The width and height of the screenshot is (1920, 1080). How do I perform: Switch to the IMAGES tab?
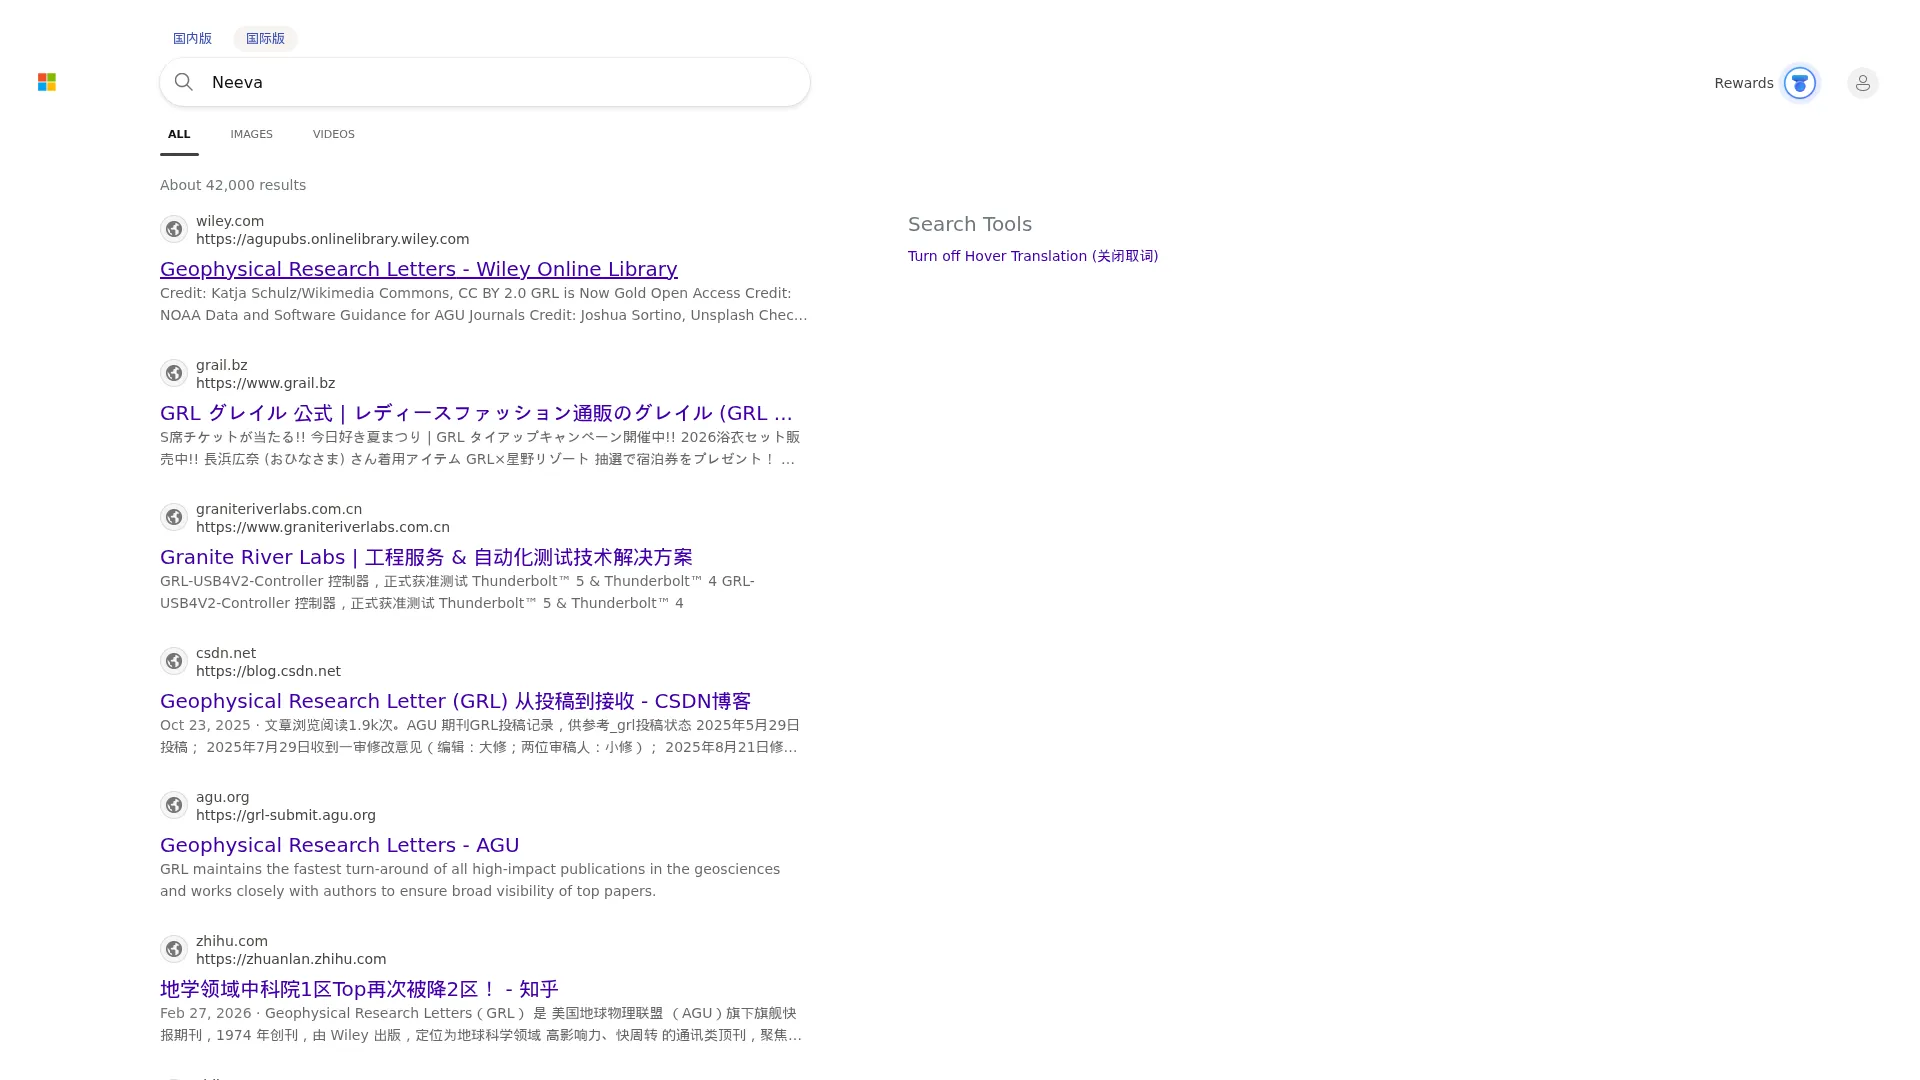[x=251, y=134]
